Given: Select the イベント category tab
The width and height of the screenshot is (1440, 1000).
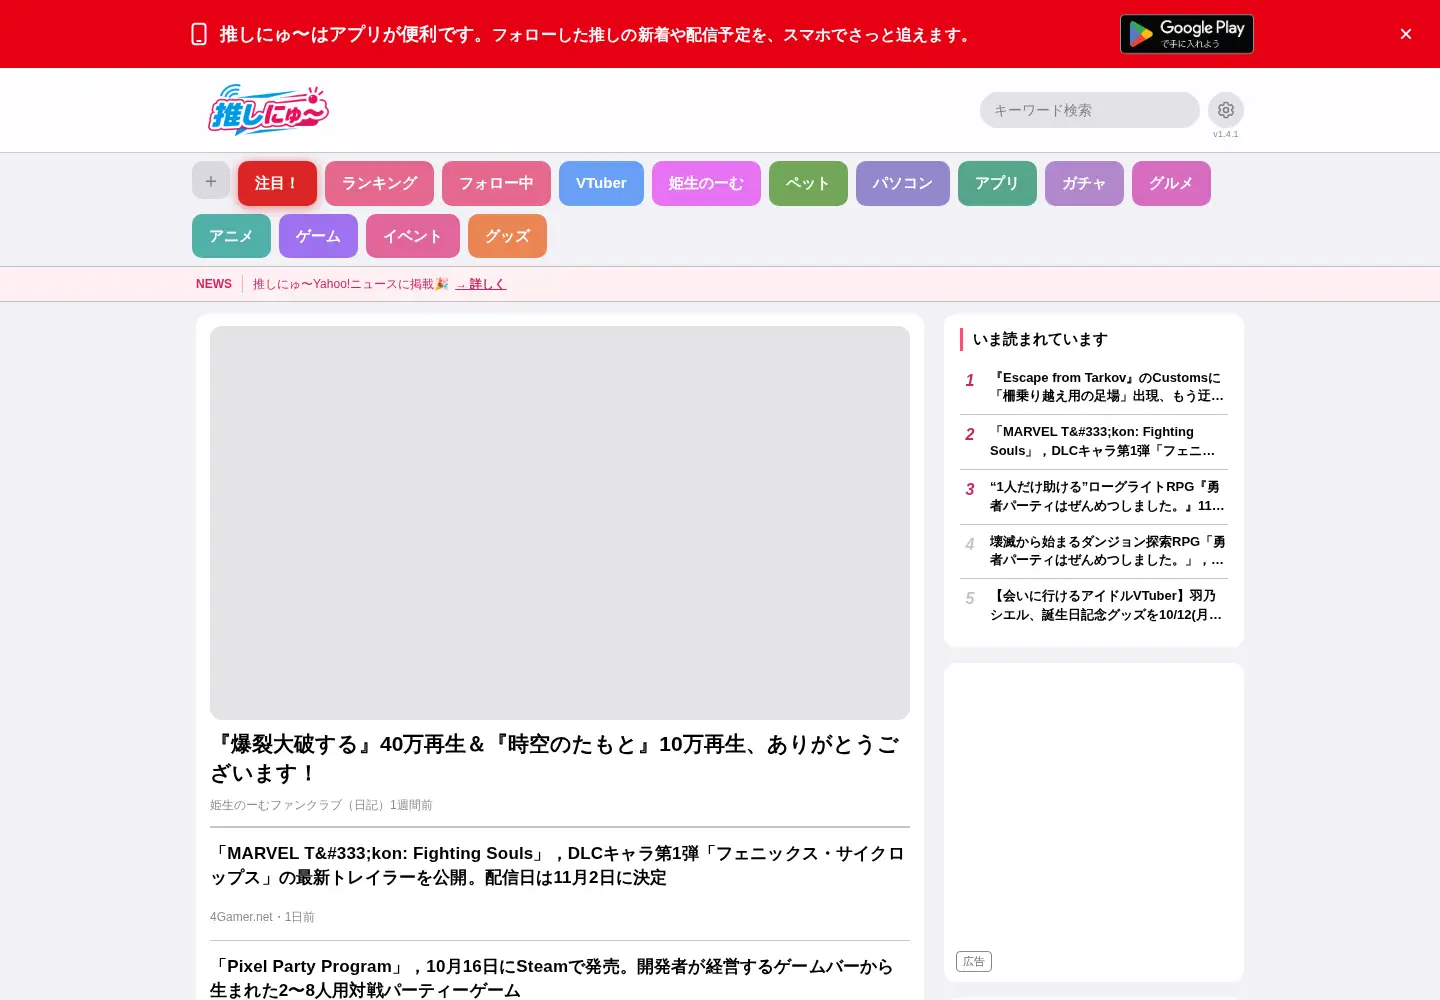Looking at the screenshot, I should [x=412, y=236].
